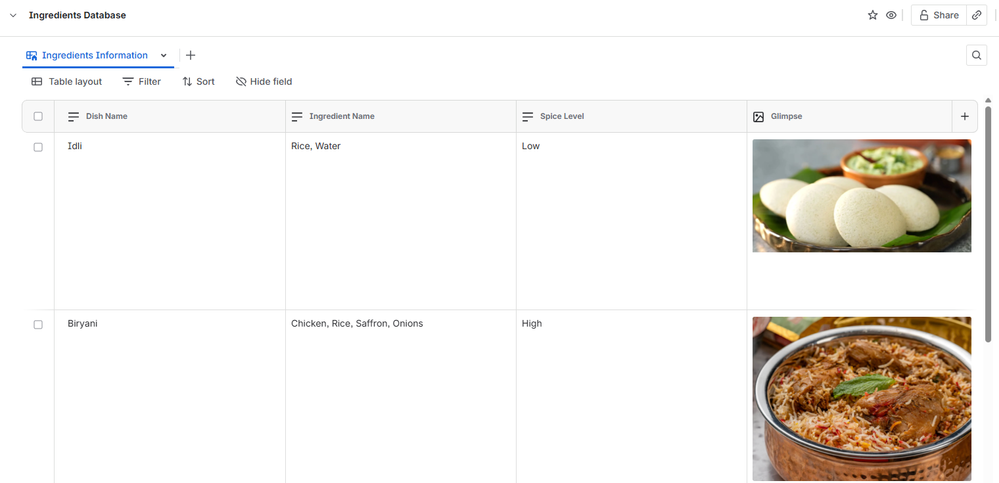Click the Glimpse image-type icon

point(758,117)
